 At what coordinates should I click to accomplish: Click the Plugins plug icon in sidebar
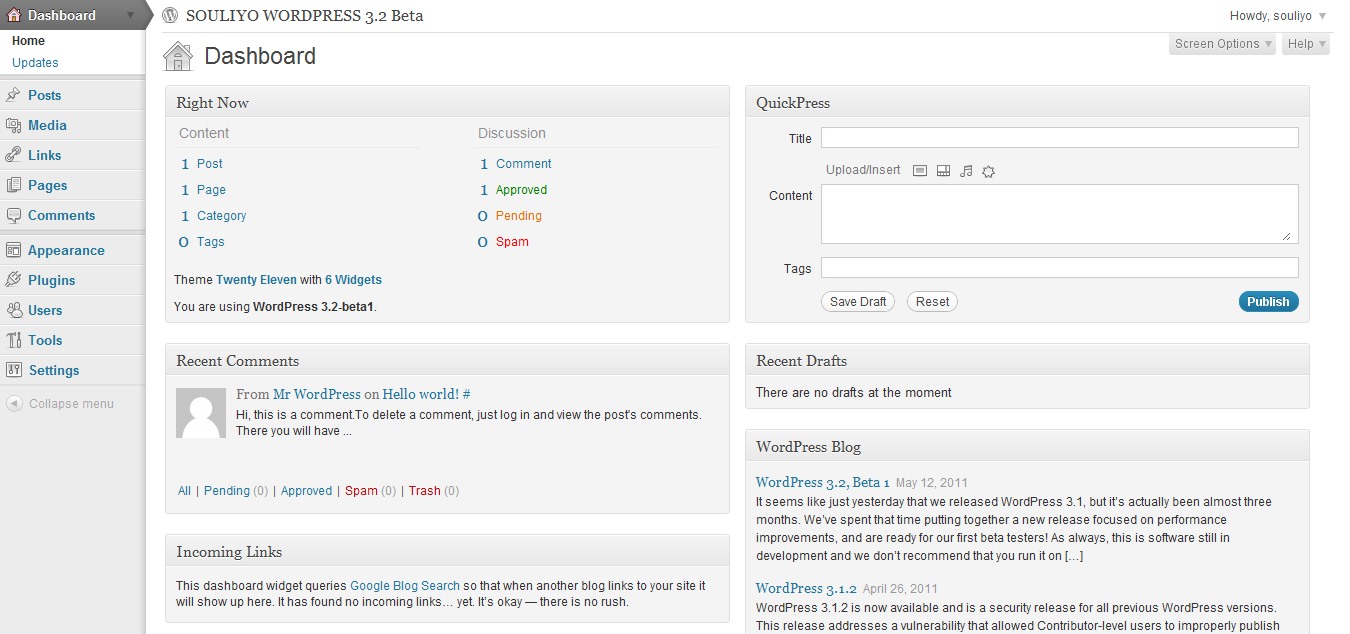(13, 280)
